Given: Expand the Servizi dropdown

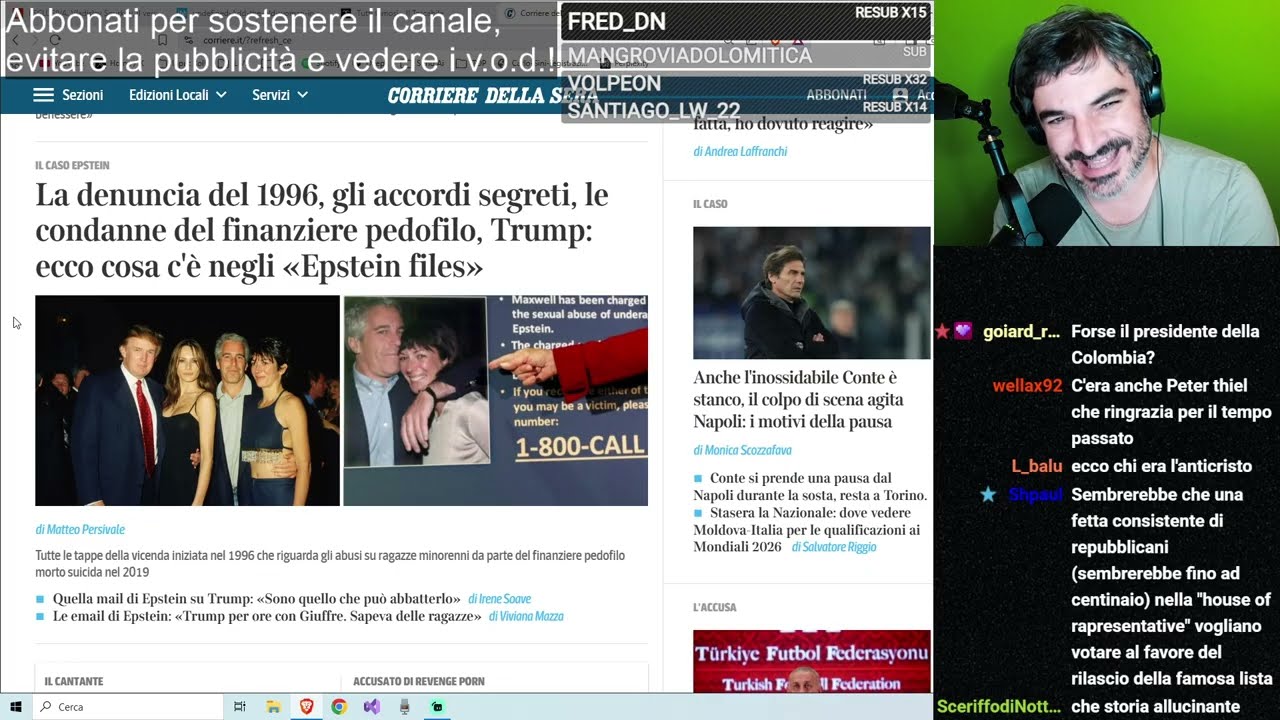Looking at the screenshot, I should tap(280, 95).
